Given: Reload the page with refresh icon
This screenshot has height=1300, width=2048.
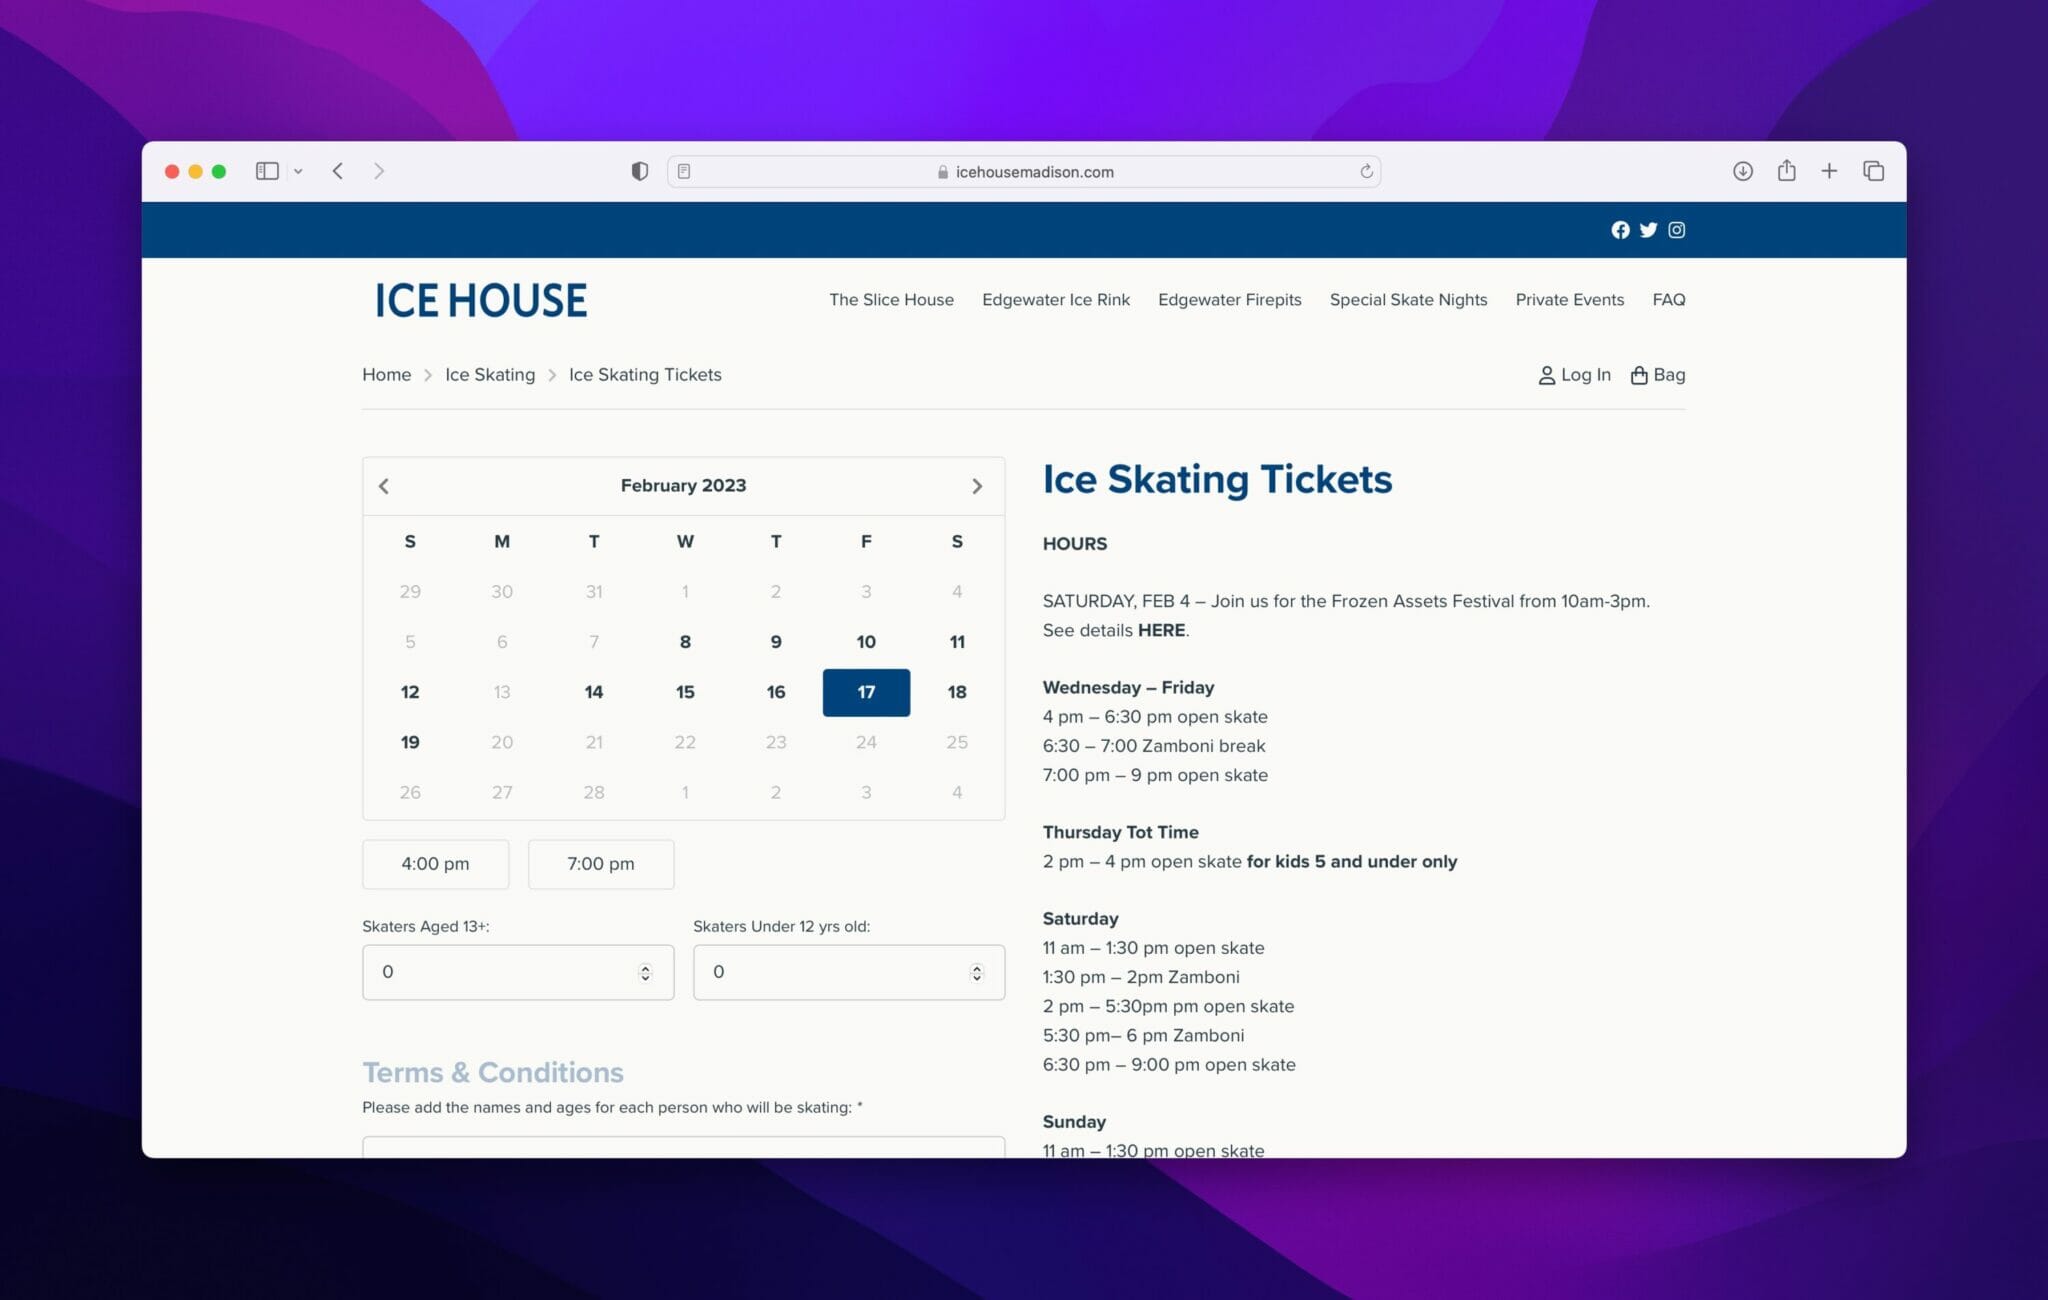Looking at the screenshot, I should coord(1366,171).
